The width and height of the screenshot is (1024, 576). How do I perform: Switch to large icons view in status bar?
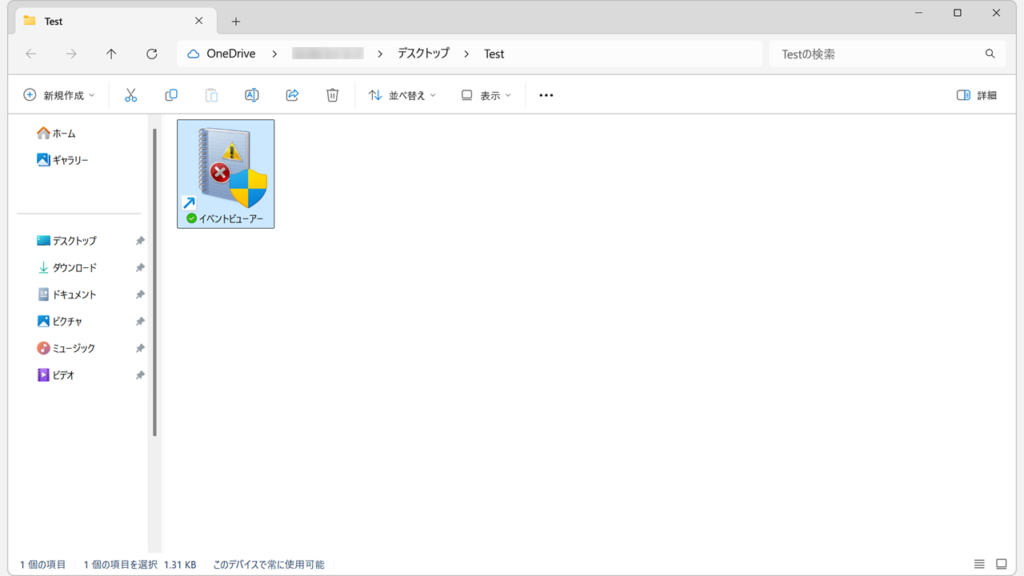click(x=1003, y=565)
